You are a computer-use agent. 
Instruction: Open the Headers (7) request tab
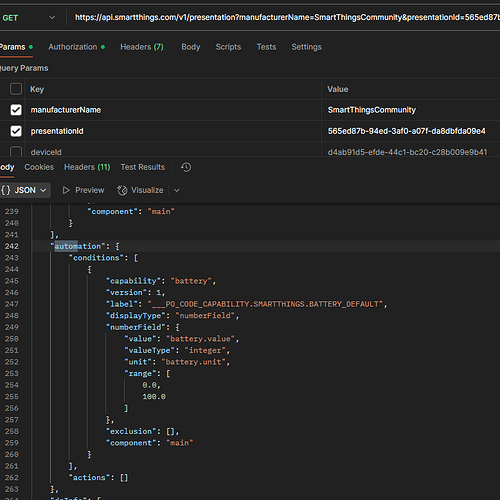pyautogui.click(x=142, y=47)
